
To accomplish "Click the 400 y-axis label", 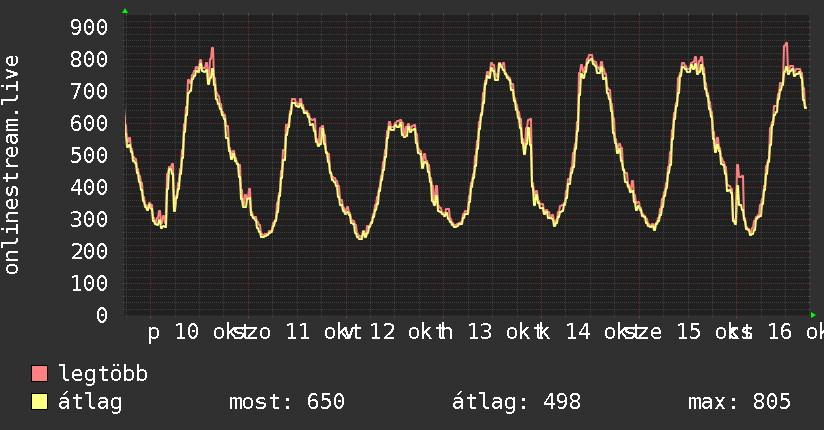I will coord(89,187).
